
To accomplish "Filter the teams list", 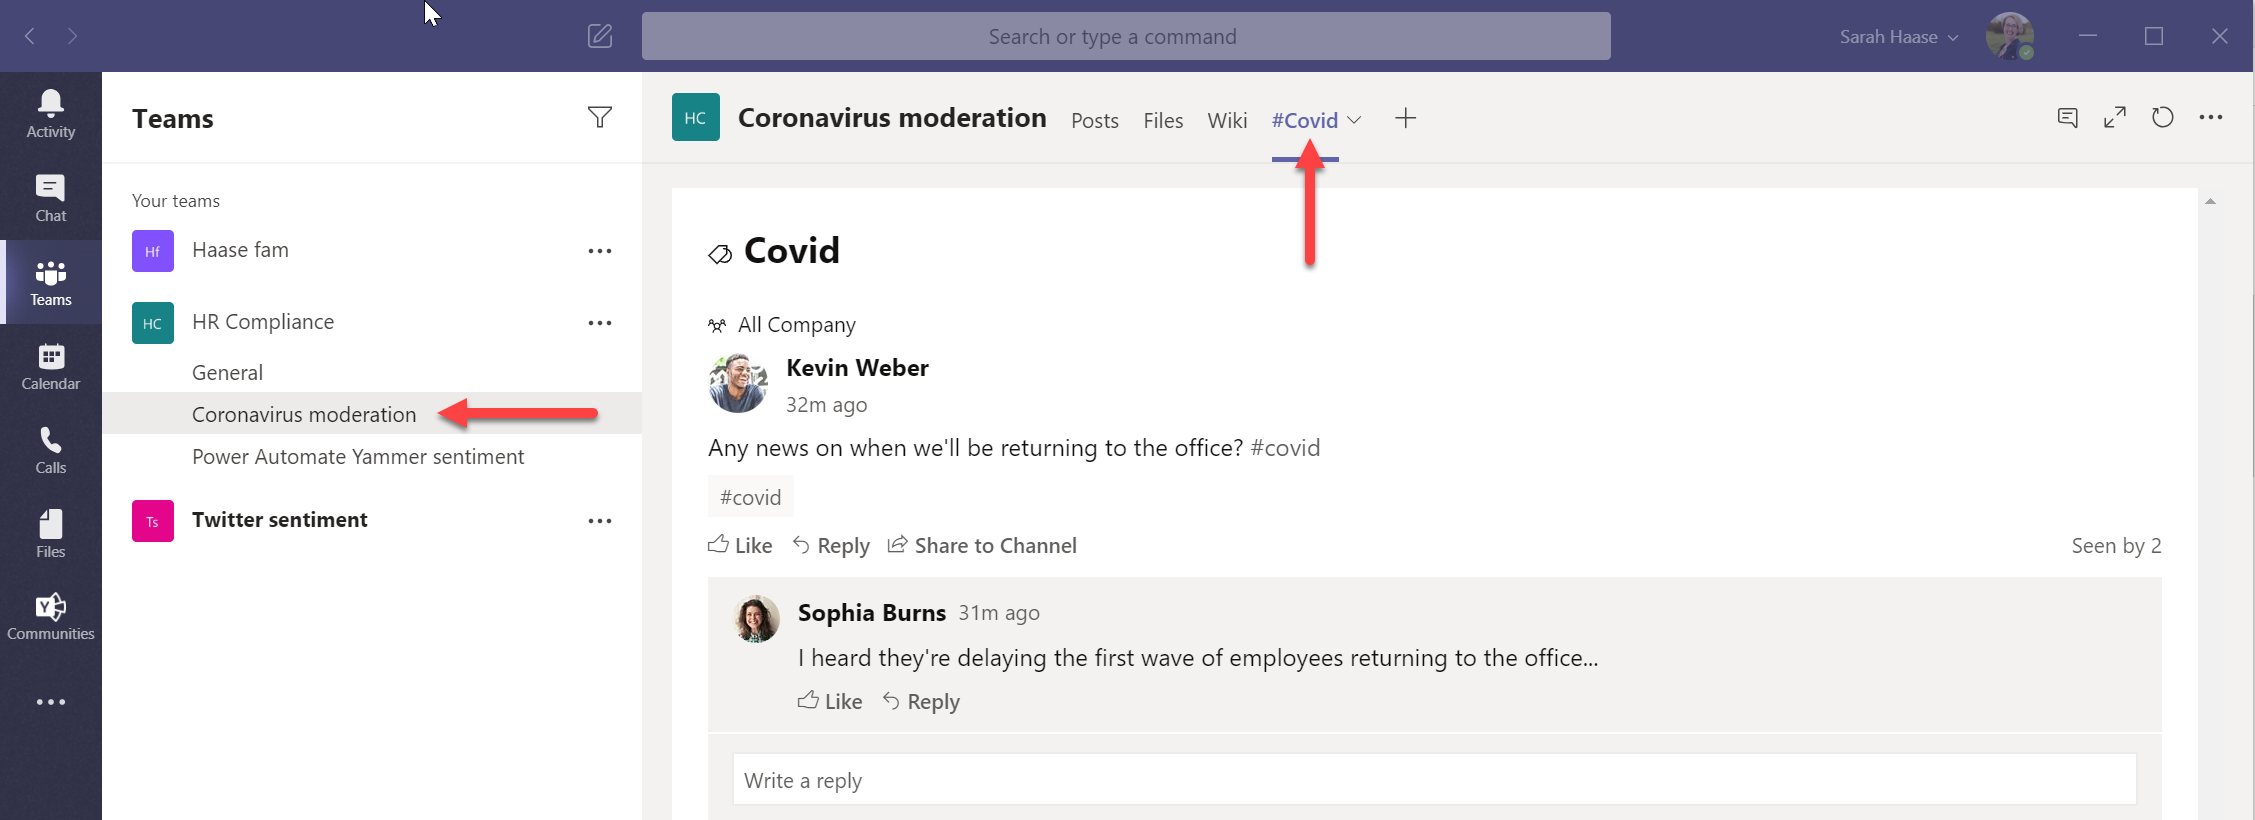I will [x=600, y=118].
